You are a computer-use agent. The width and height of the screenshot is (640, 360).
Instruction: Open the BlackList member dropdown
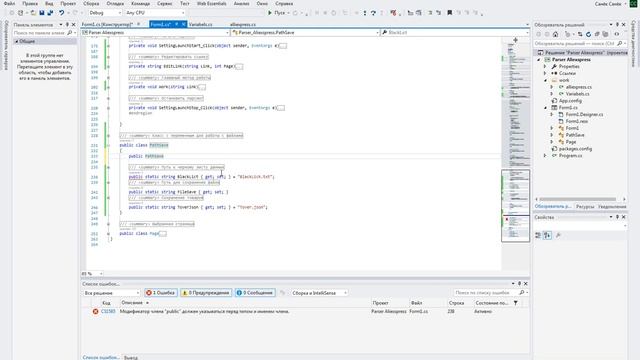tap(455, 32)
